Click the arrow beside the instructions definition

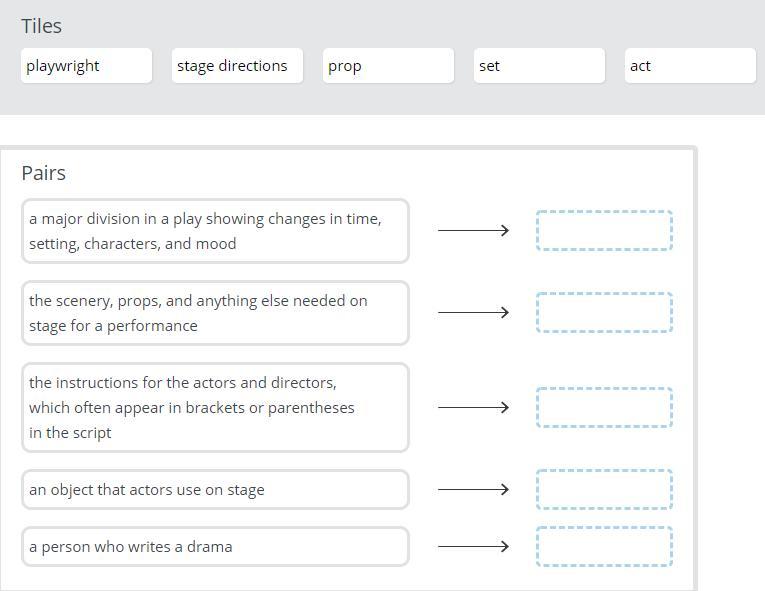473,407
